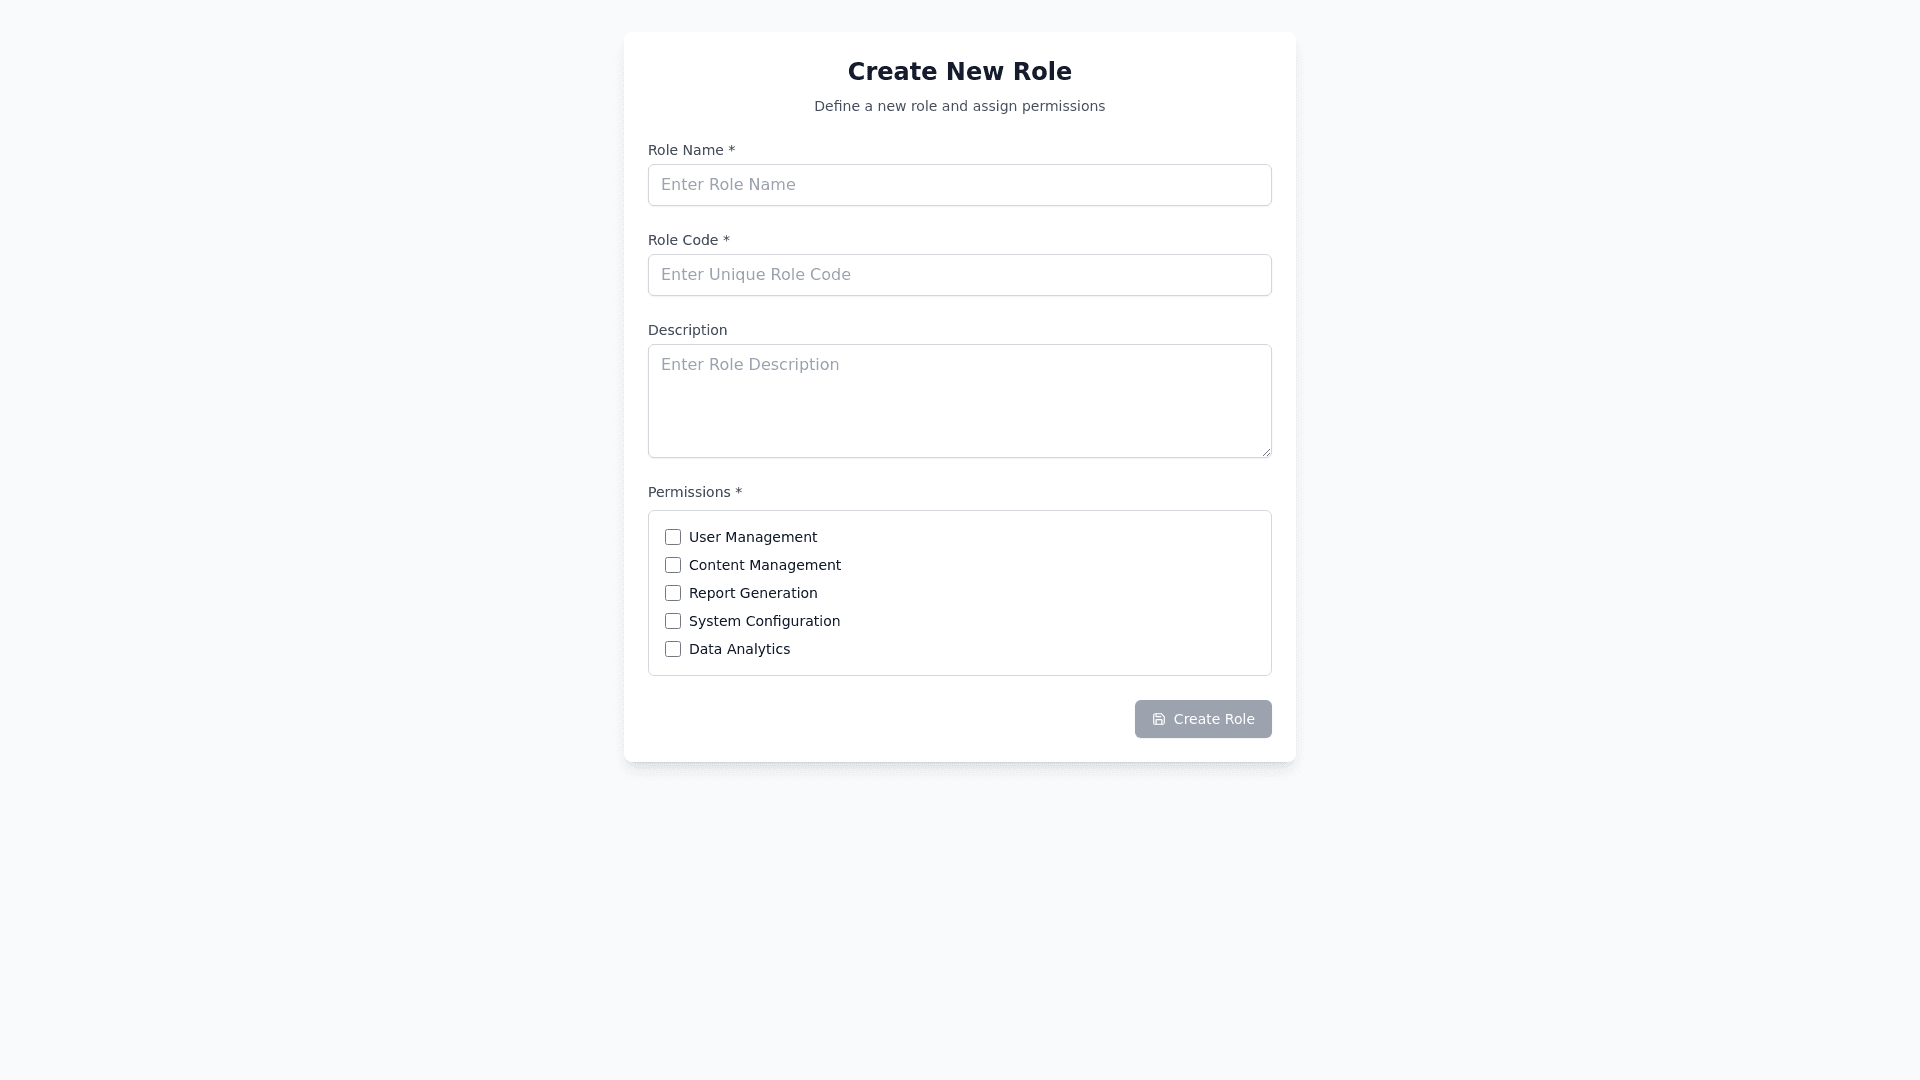Focus the Role Code text box
Viewport: 1920px width, 1080px height.
point(959,275)
